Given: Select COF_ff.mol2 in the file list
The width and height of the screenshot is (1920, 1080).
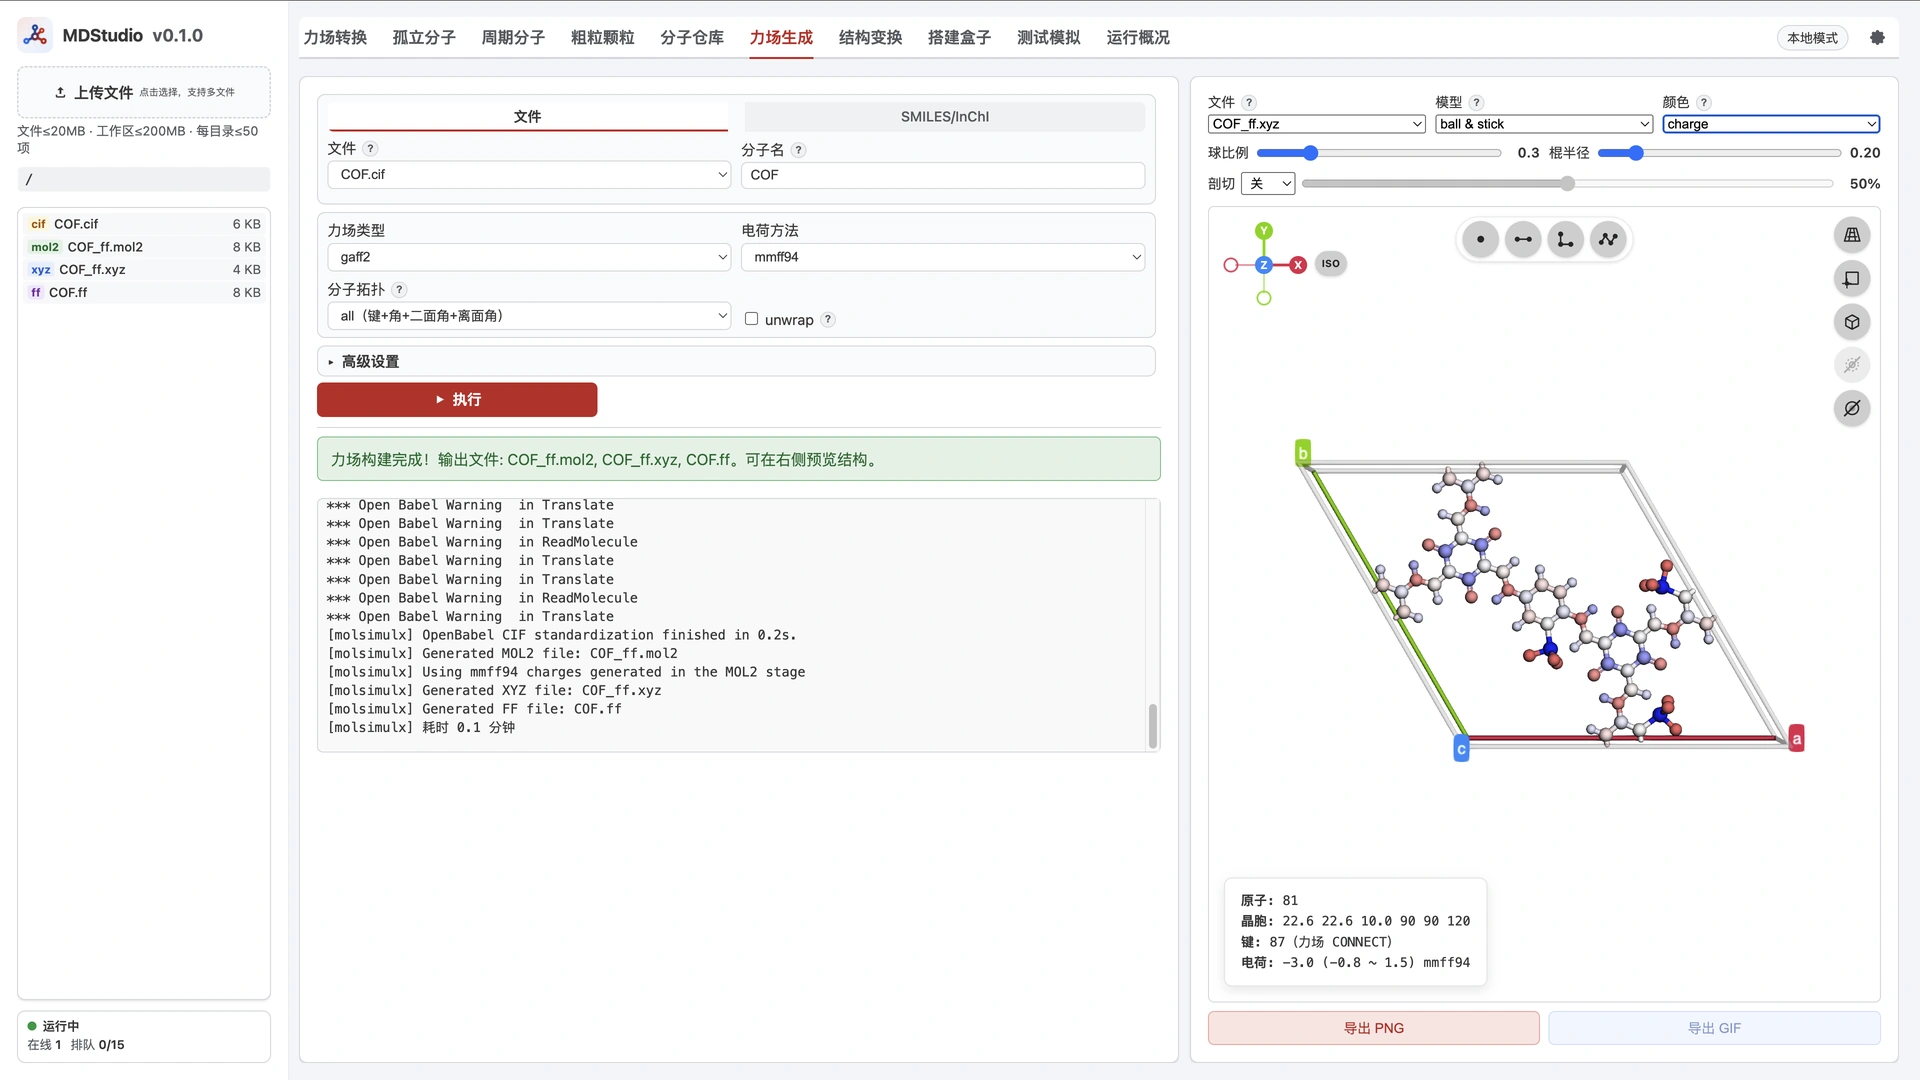Looking at the screenshot, I should point(144,247).
